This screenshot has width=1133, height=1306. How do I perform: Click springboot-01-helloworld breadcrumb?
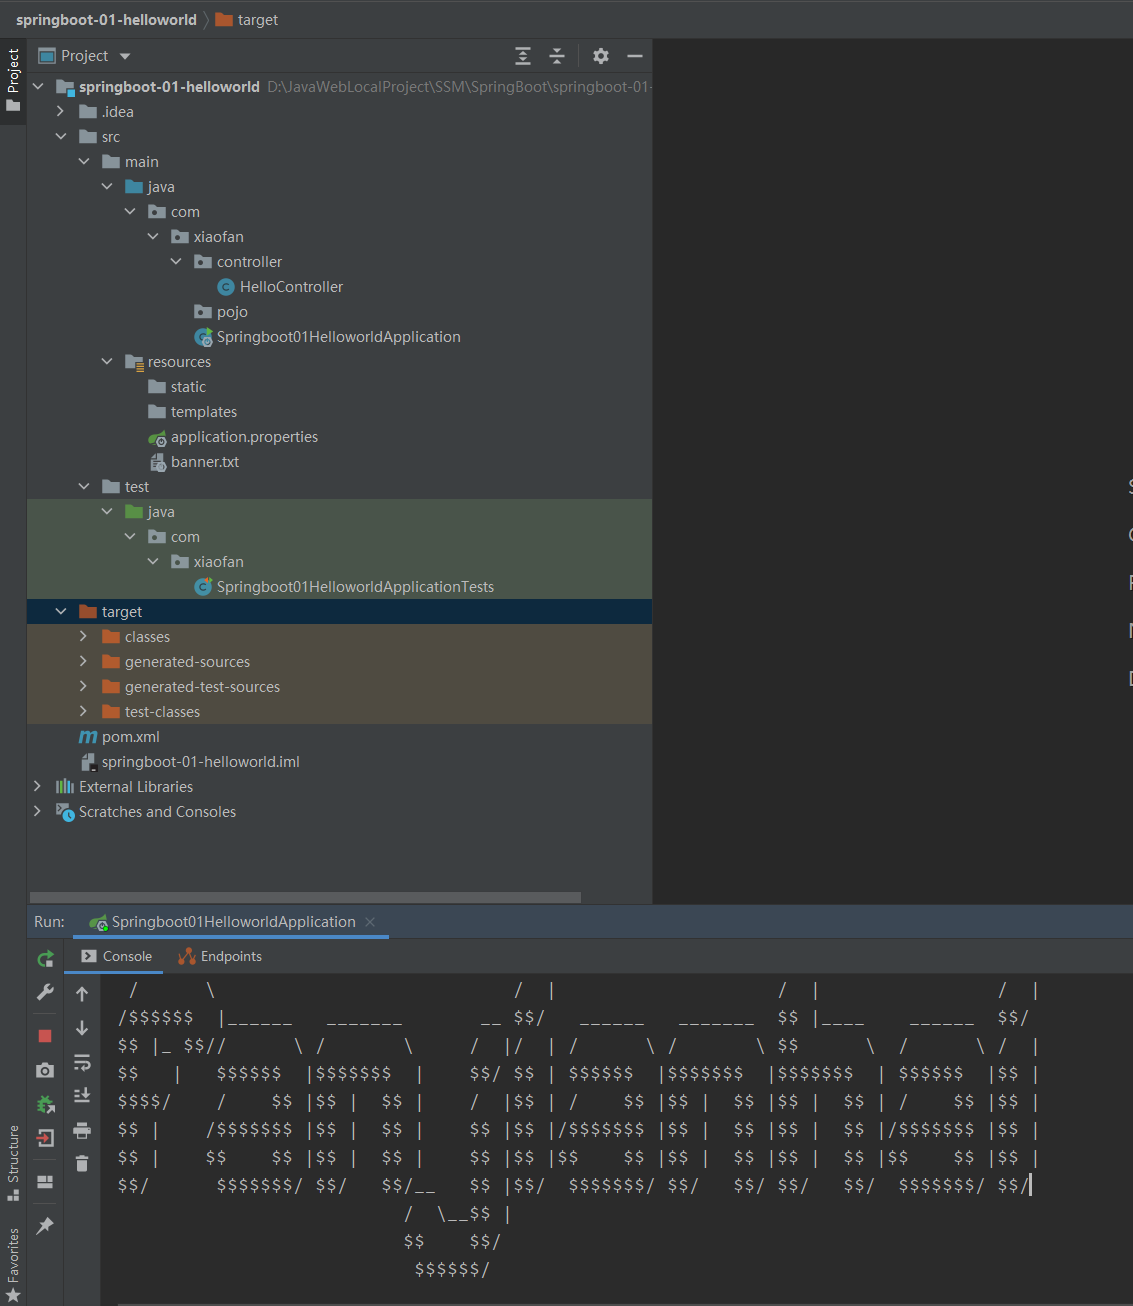click(106, 20)
